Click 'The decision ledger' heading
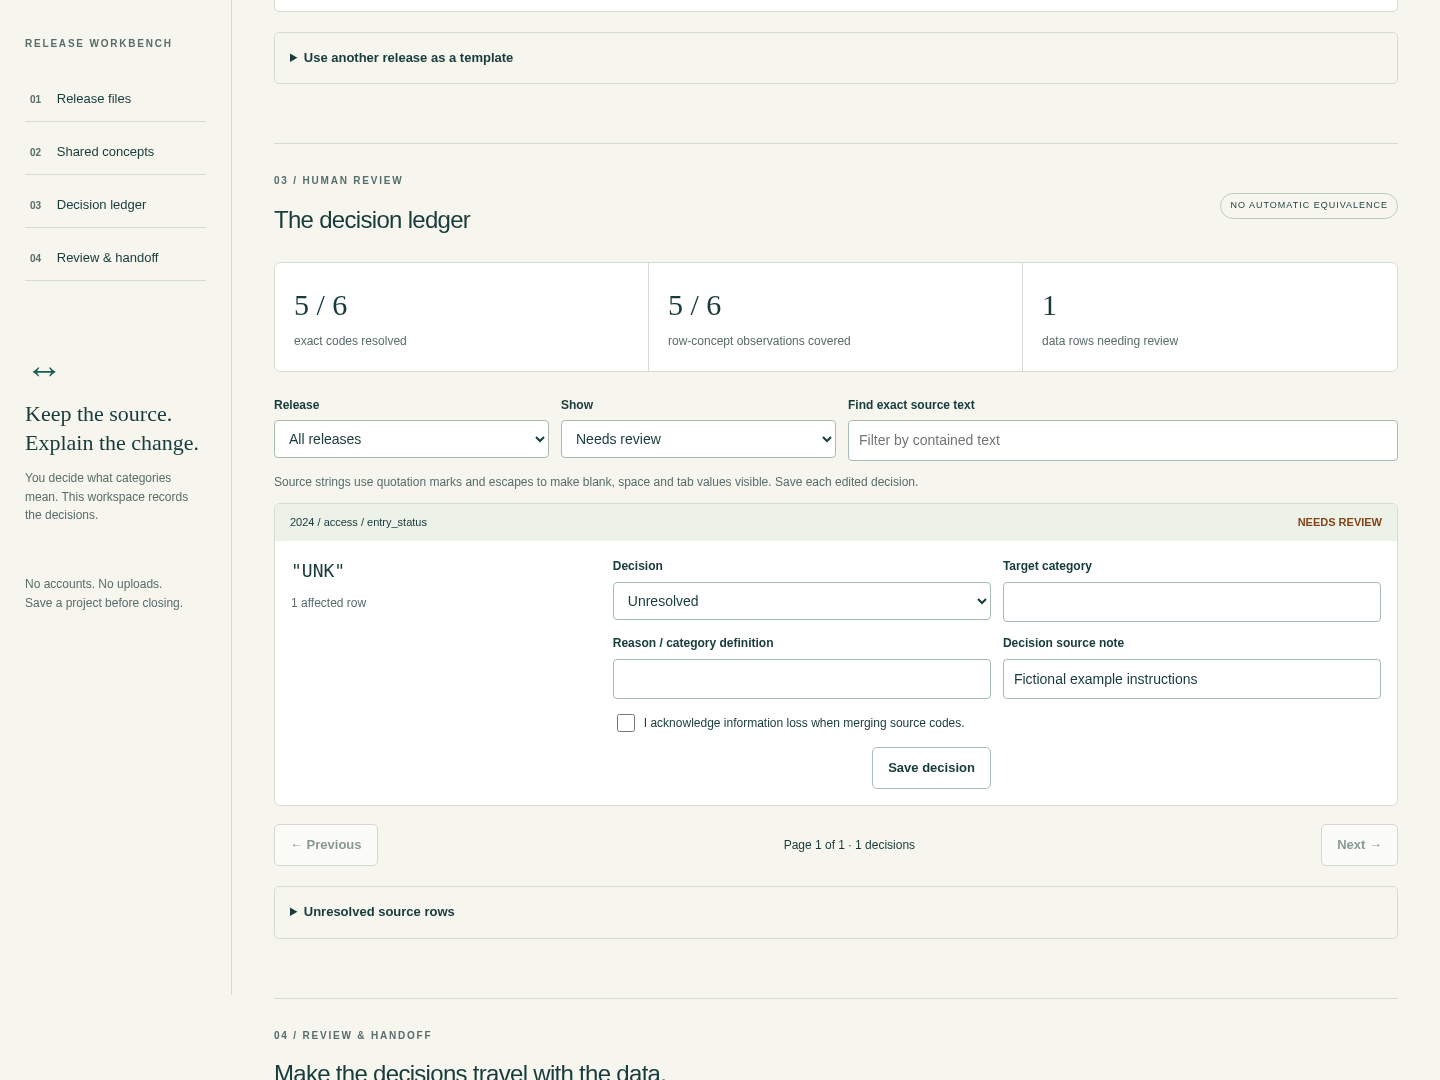Screen dimensions: 1440x1080 point(372,220)
